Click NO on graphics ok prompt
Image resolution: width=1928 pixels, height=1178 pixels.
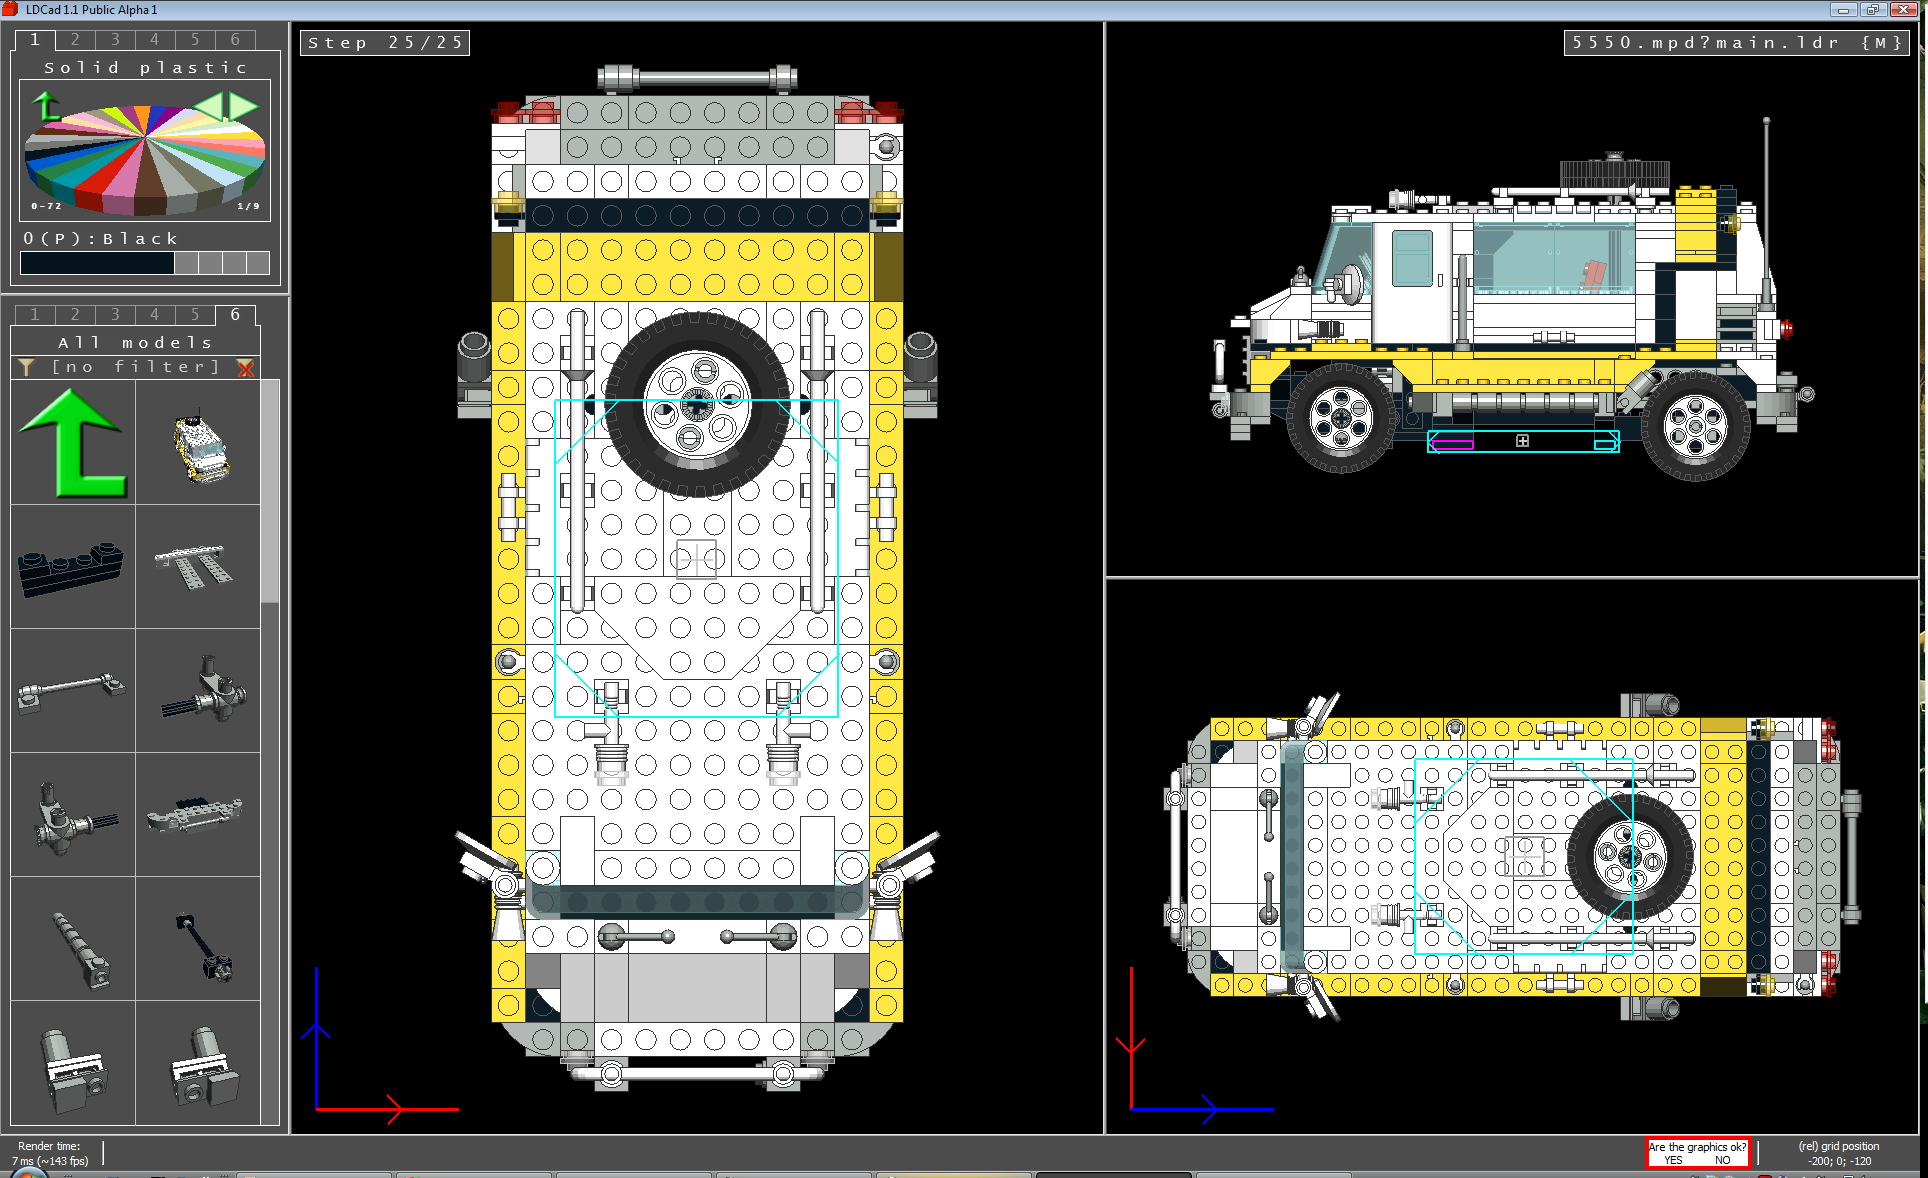1722,1160
